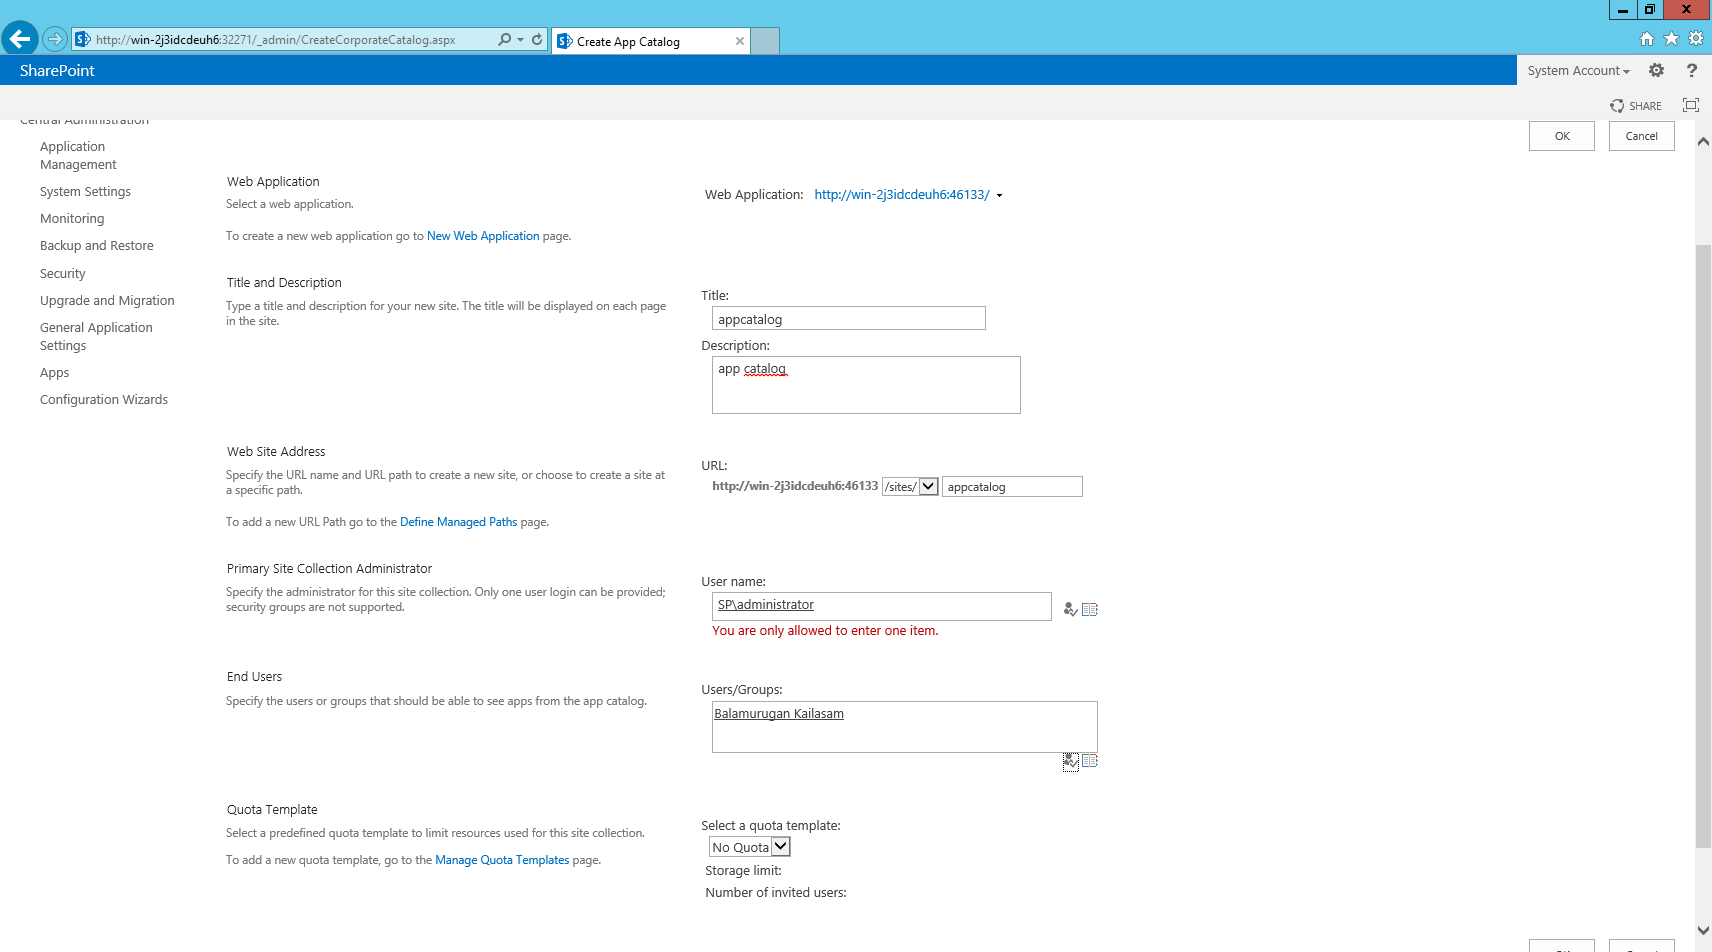Open the address bar dropdown arrow

521,40
